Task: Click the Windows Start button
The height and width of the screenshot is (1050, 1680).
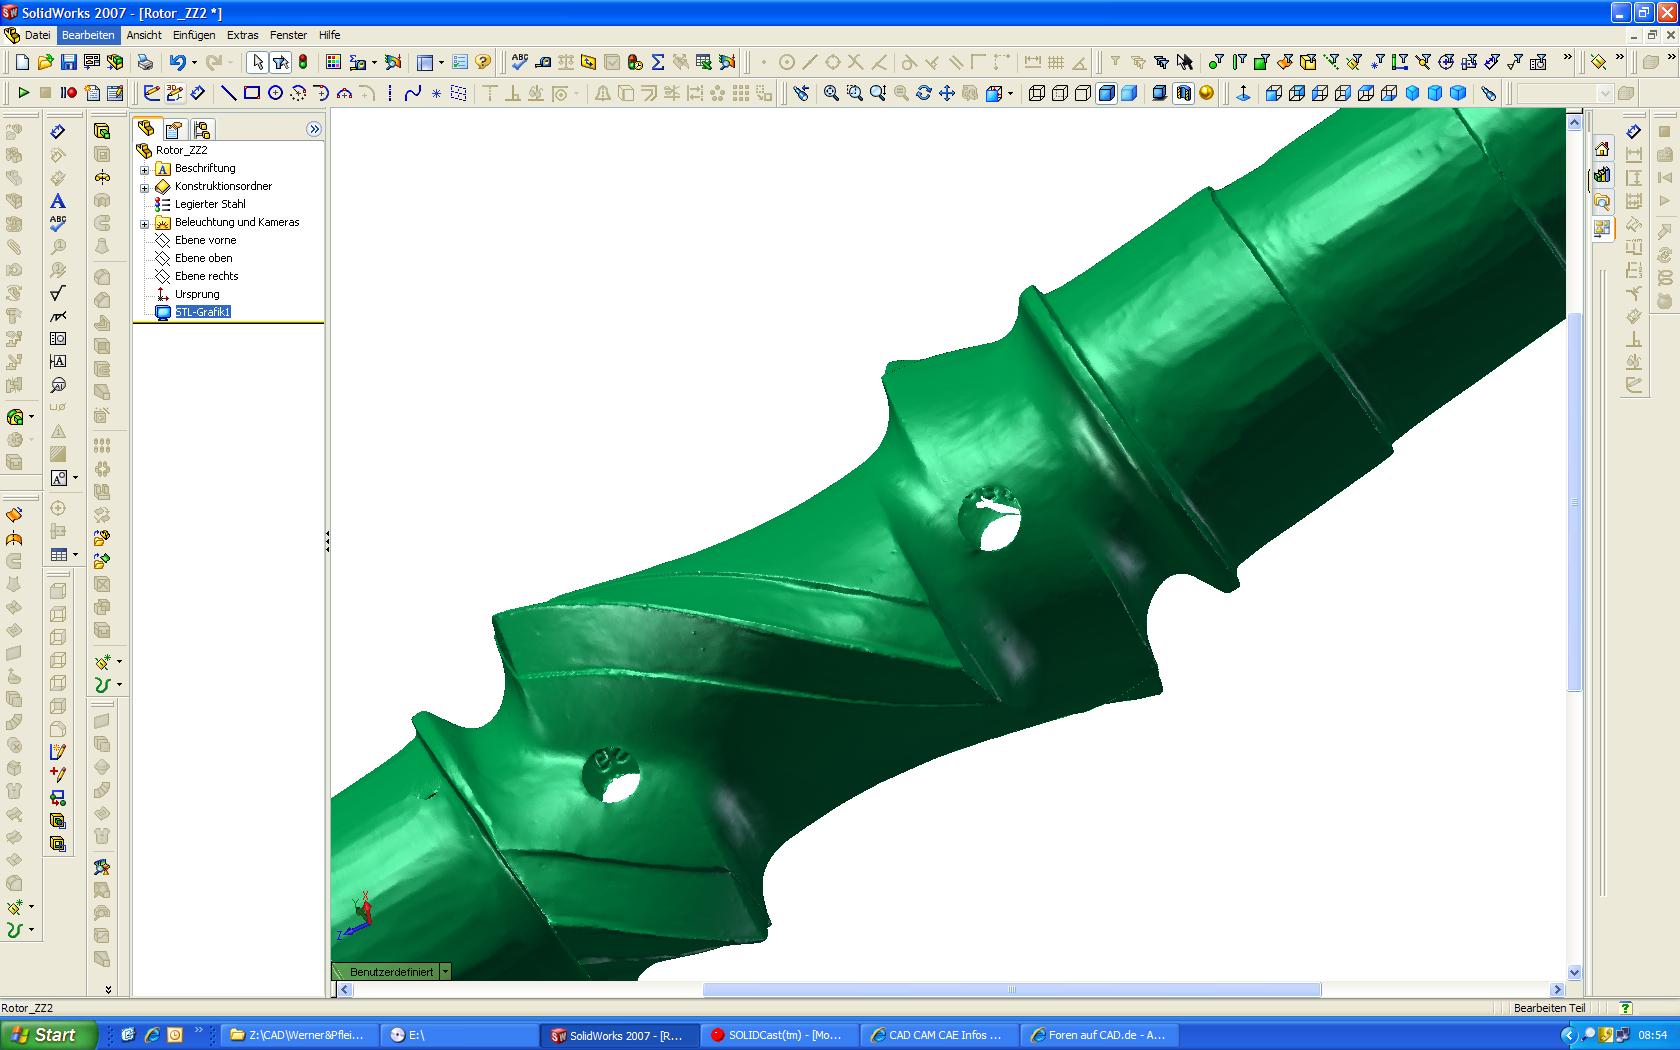Action: pos(48,1035)
